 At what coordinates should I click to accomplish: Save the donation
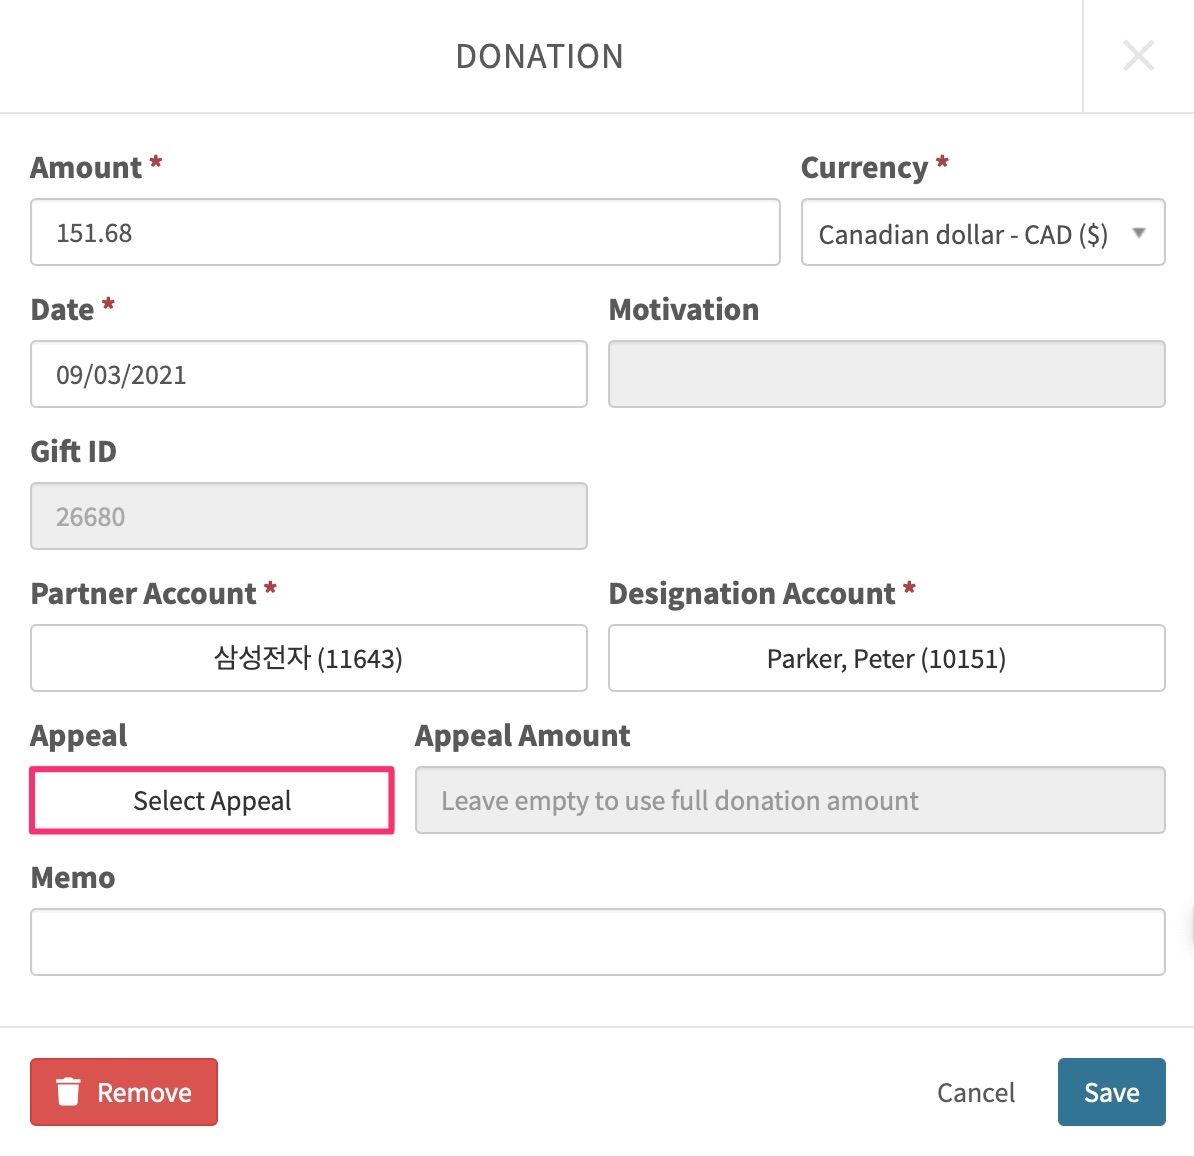[x=1111, y=1091]
